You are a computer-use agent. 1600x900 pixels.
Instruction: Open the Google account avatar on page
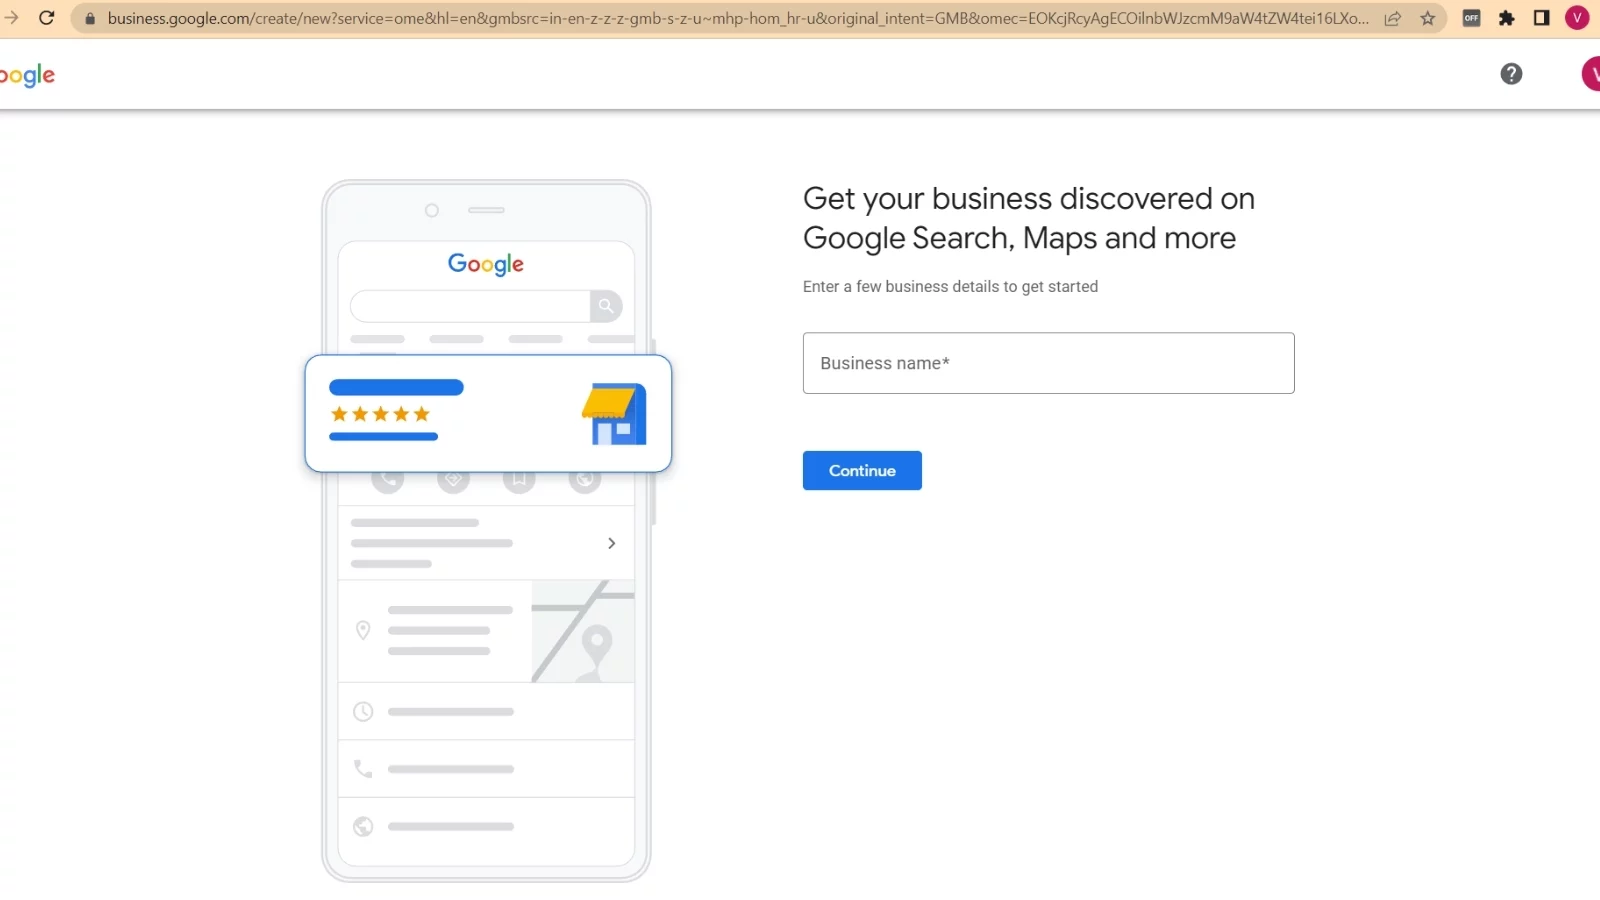[1591, 74]
